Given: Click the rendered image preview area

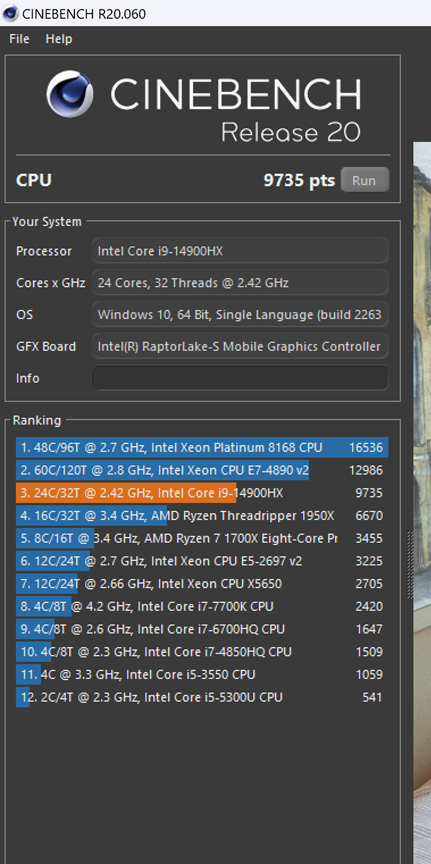Looking at the screenshot, I should 422,503.
